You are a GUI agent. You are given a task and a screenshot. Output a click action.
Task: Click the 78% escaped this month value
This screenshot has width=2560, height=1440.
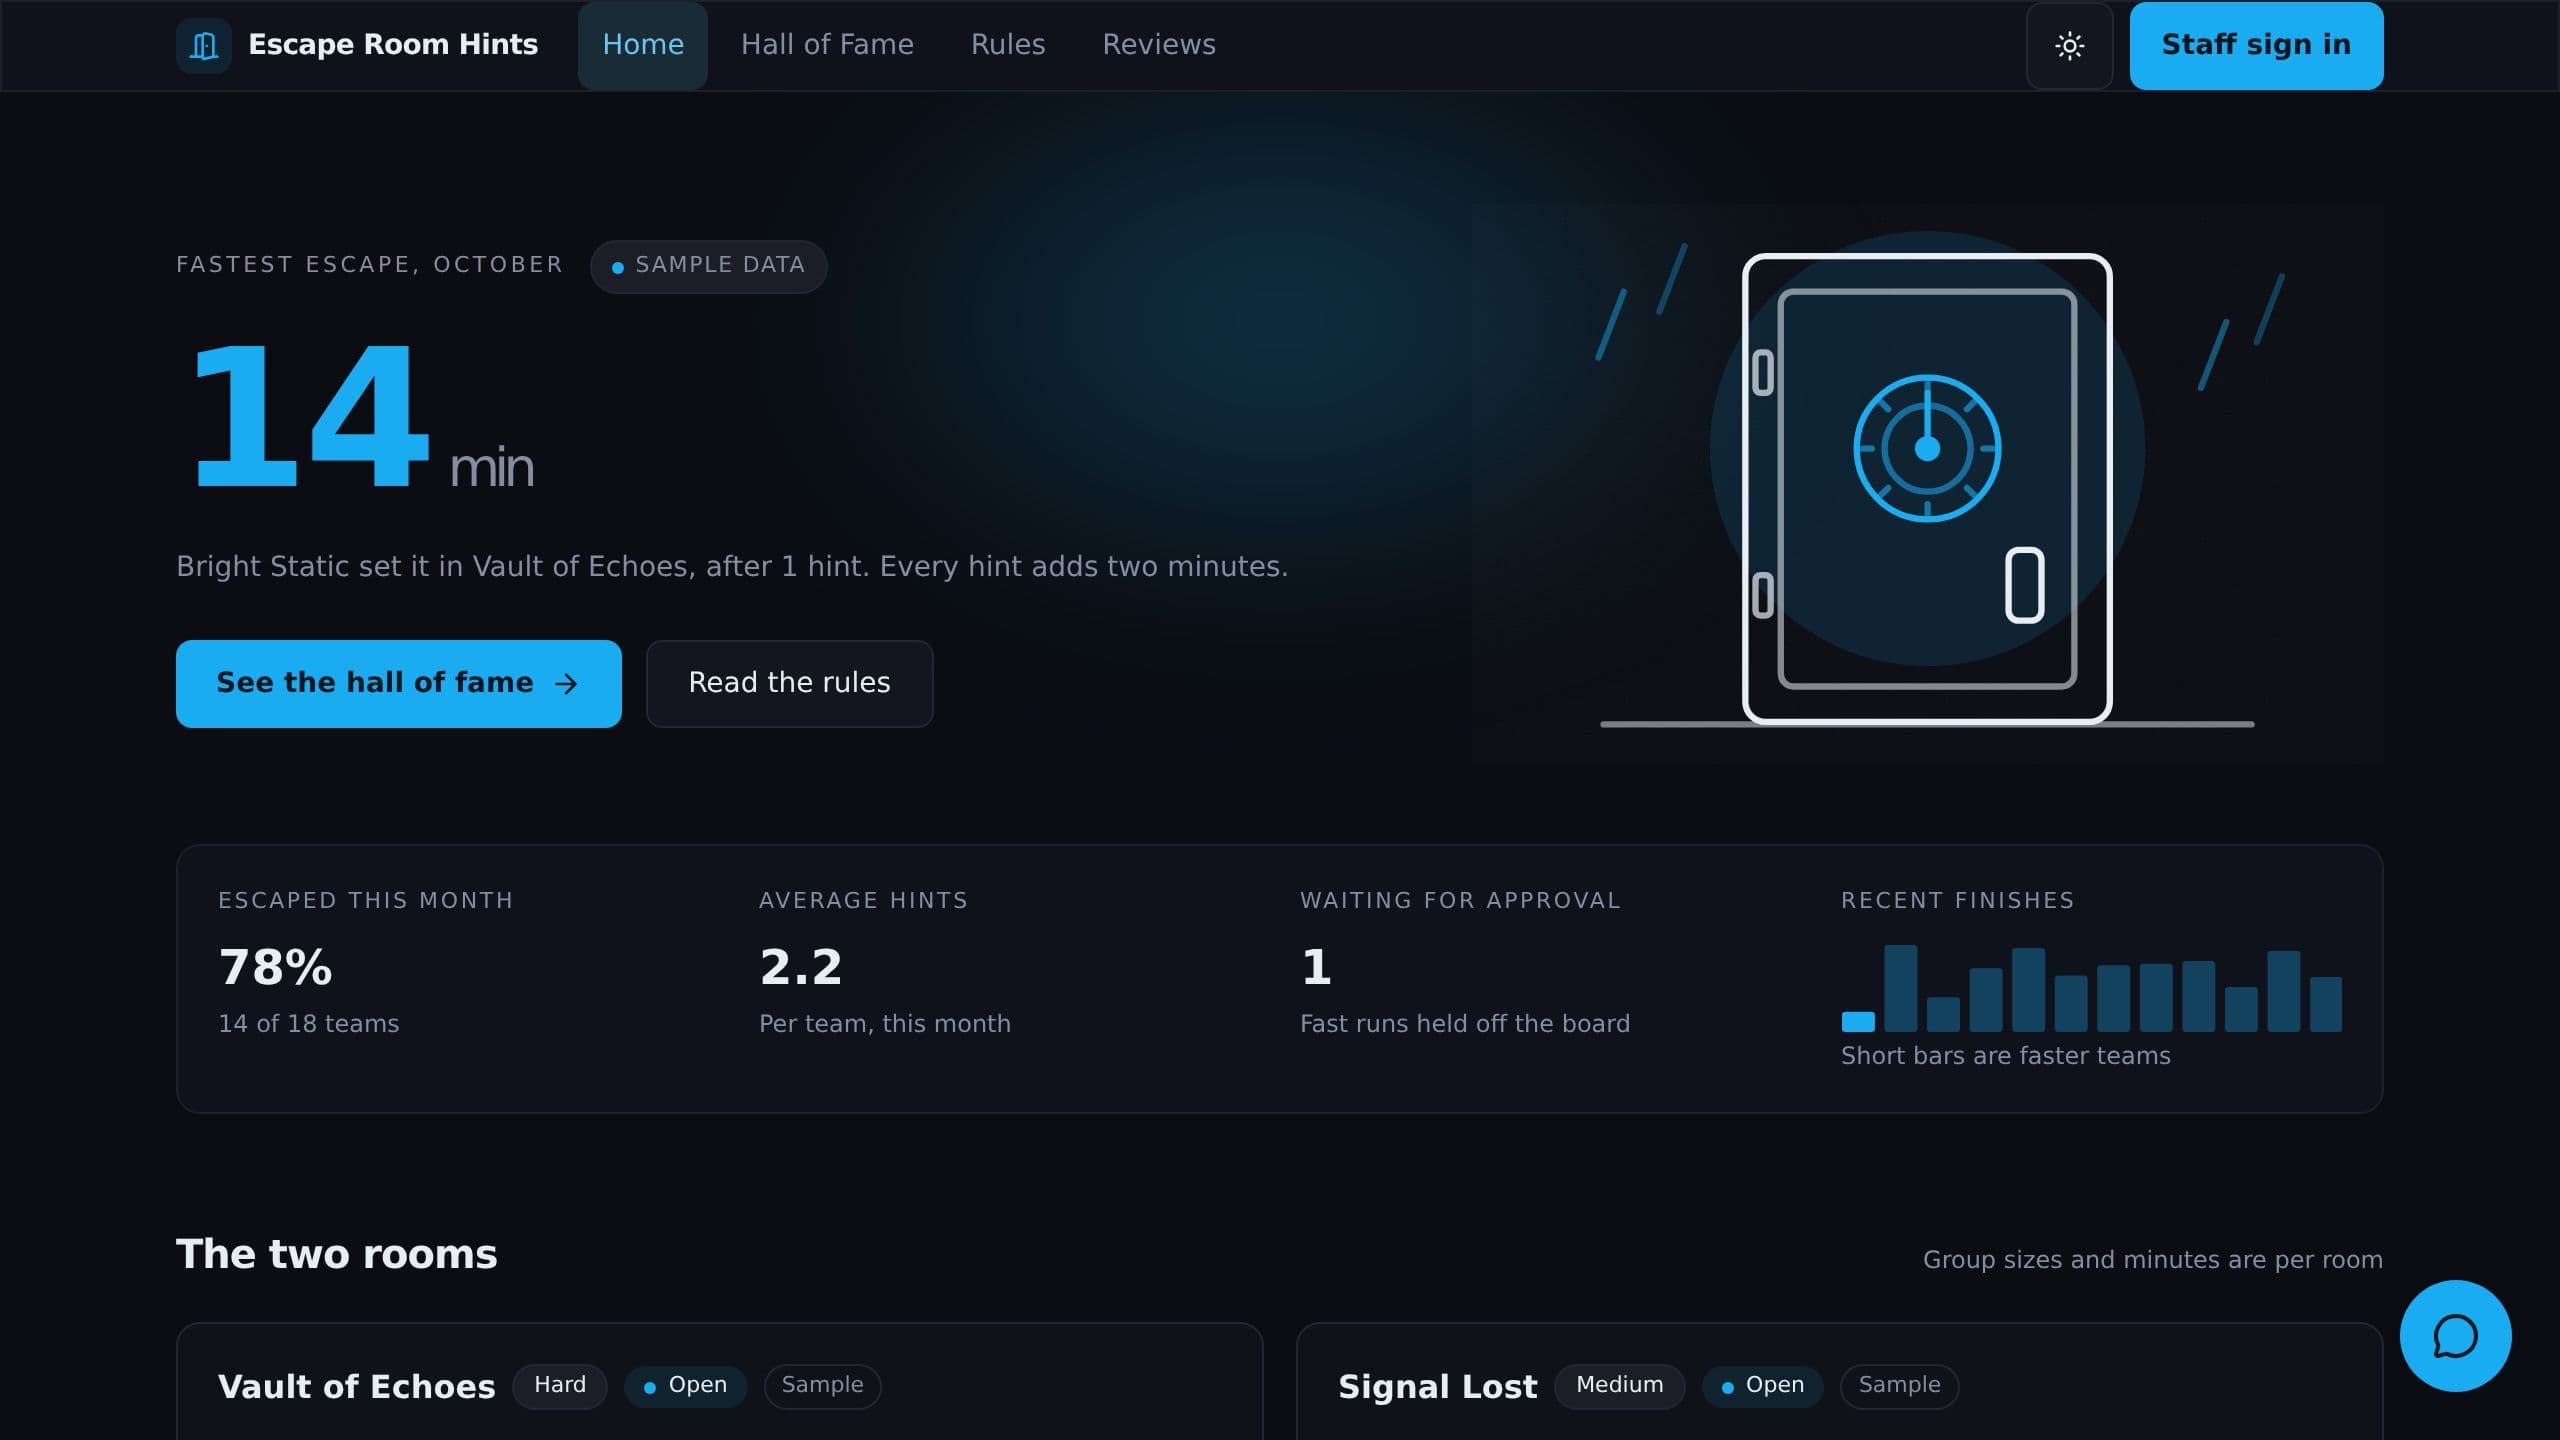pyautogui.click(x=275, y=967)
